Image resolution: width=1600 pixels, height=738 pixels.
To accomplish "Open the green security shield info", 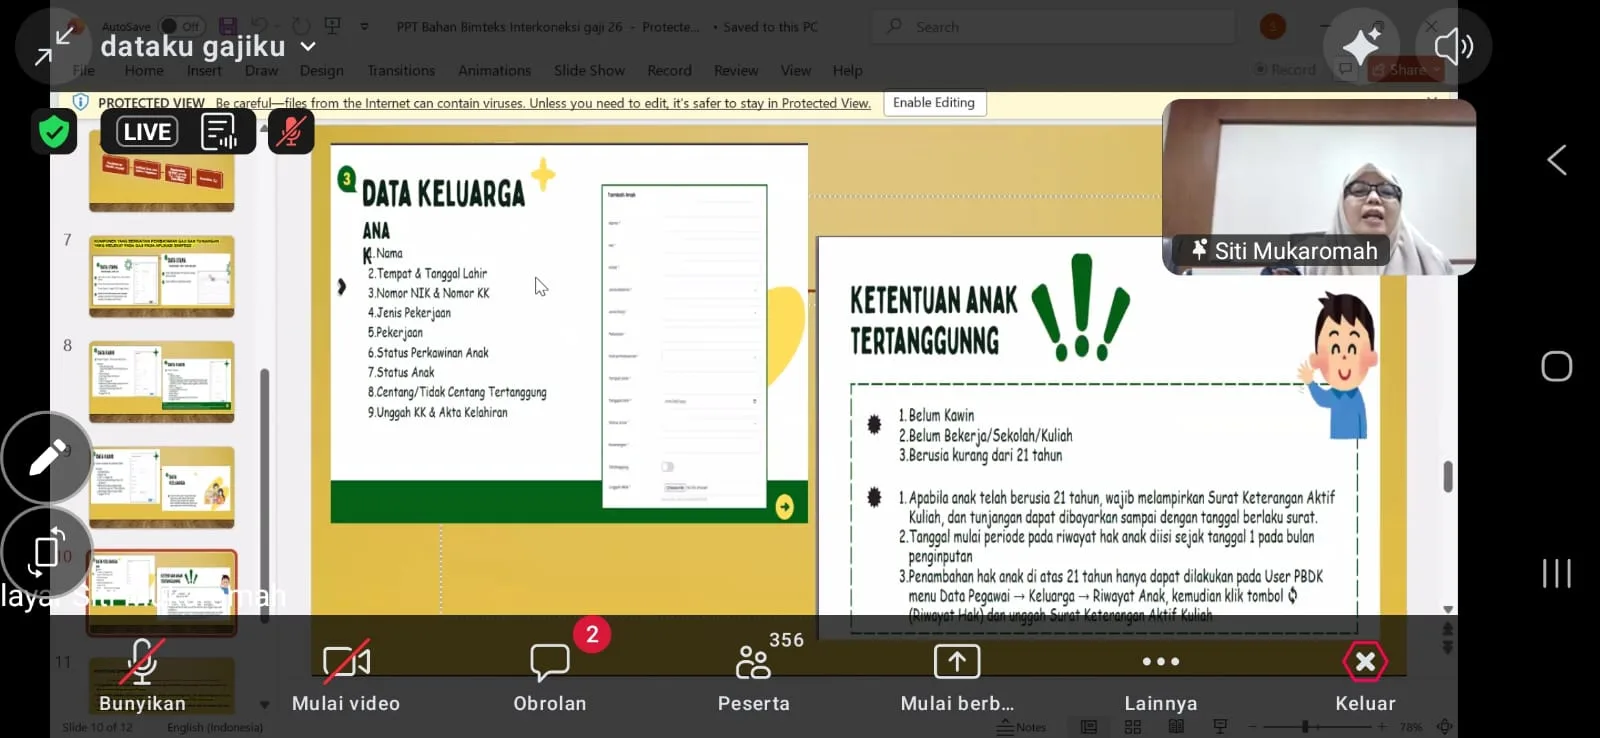I will [x=54, y=132].
